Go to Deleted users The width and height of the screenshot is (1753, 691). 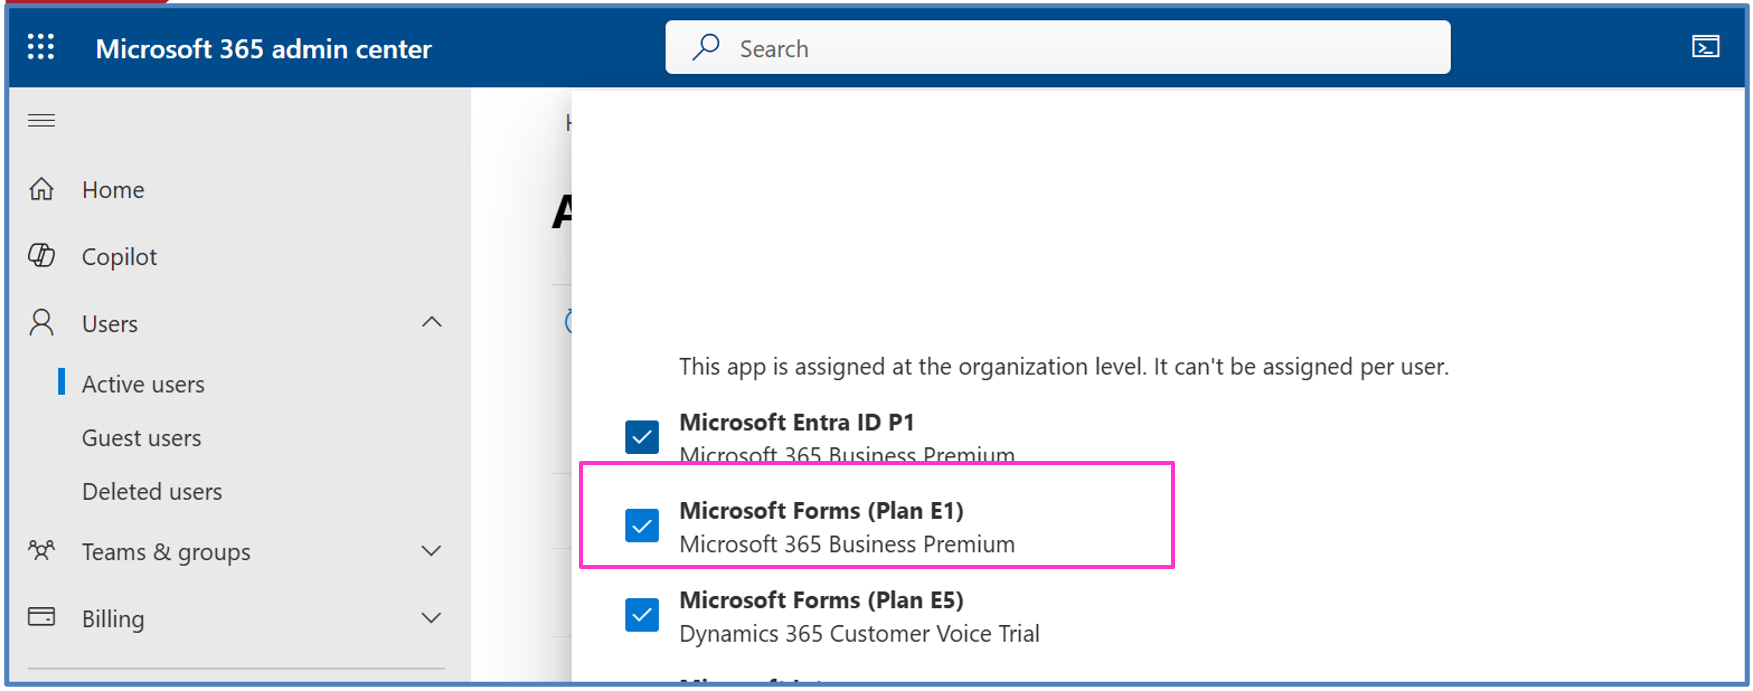(152, 492)
